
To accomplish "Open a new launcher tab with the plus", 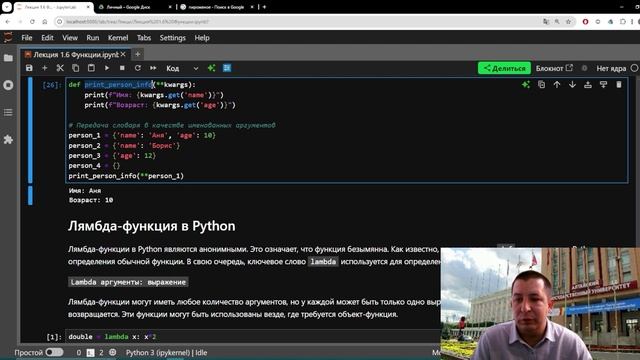I will point(138,54).
